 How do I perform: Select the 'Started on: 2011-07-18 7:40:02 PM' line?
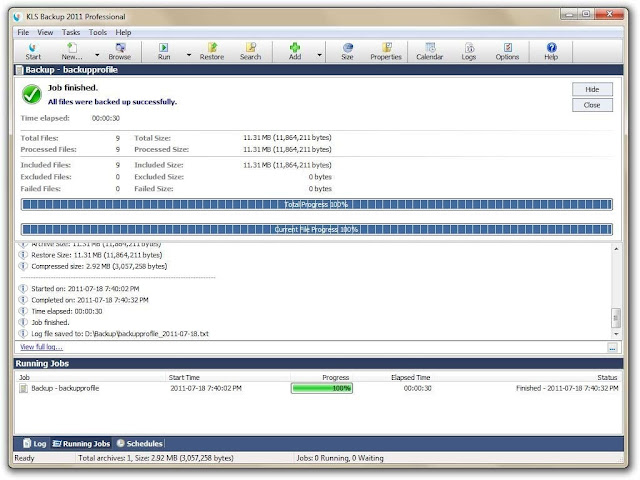(x=85, y=289)
